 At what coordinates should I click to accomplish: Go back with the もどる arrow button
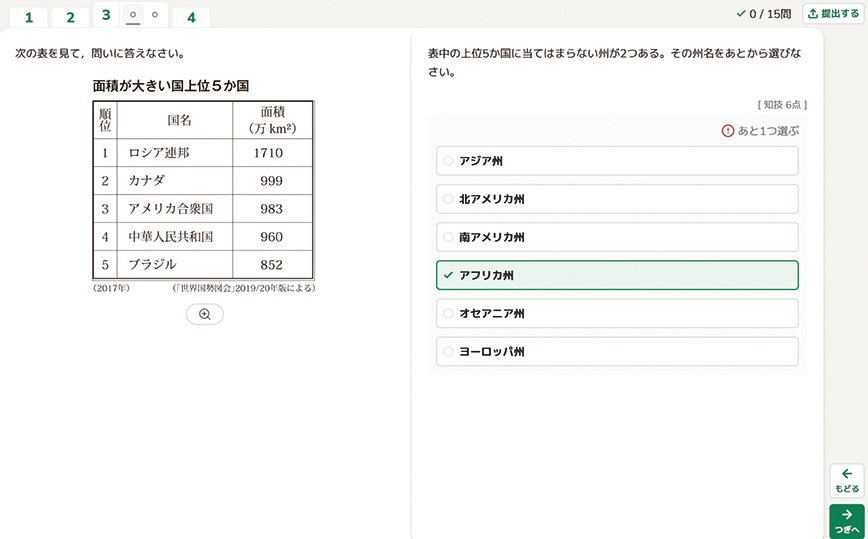point(846,480)
